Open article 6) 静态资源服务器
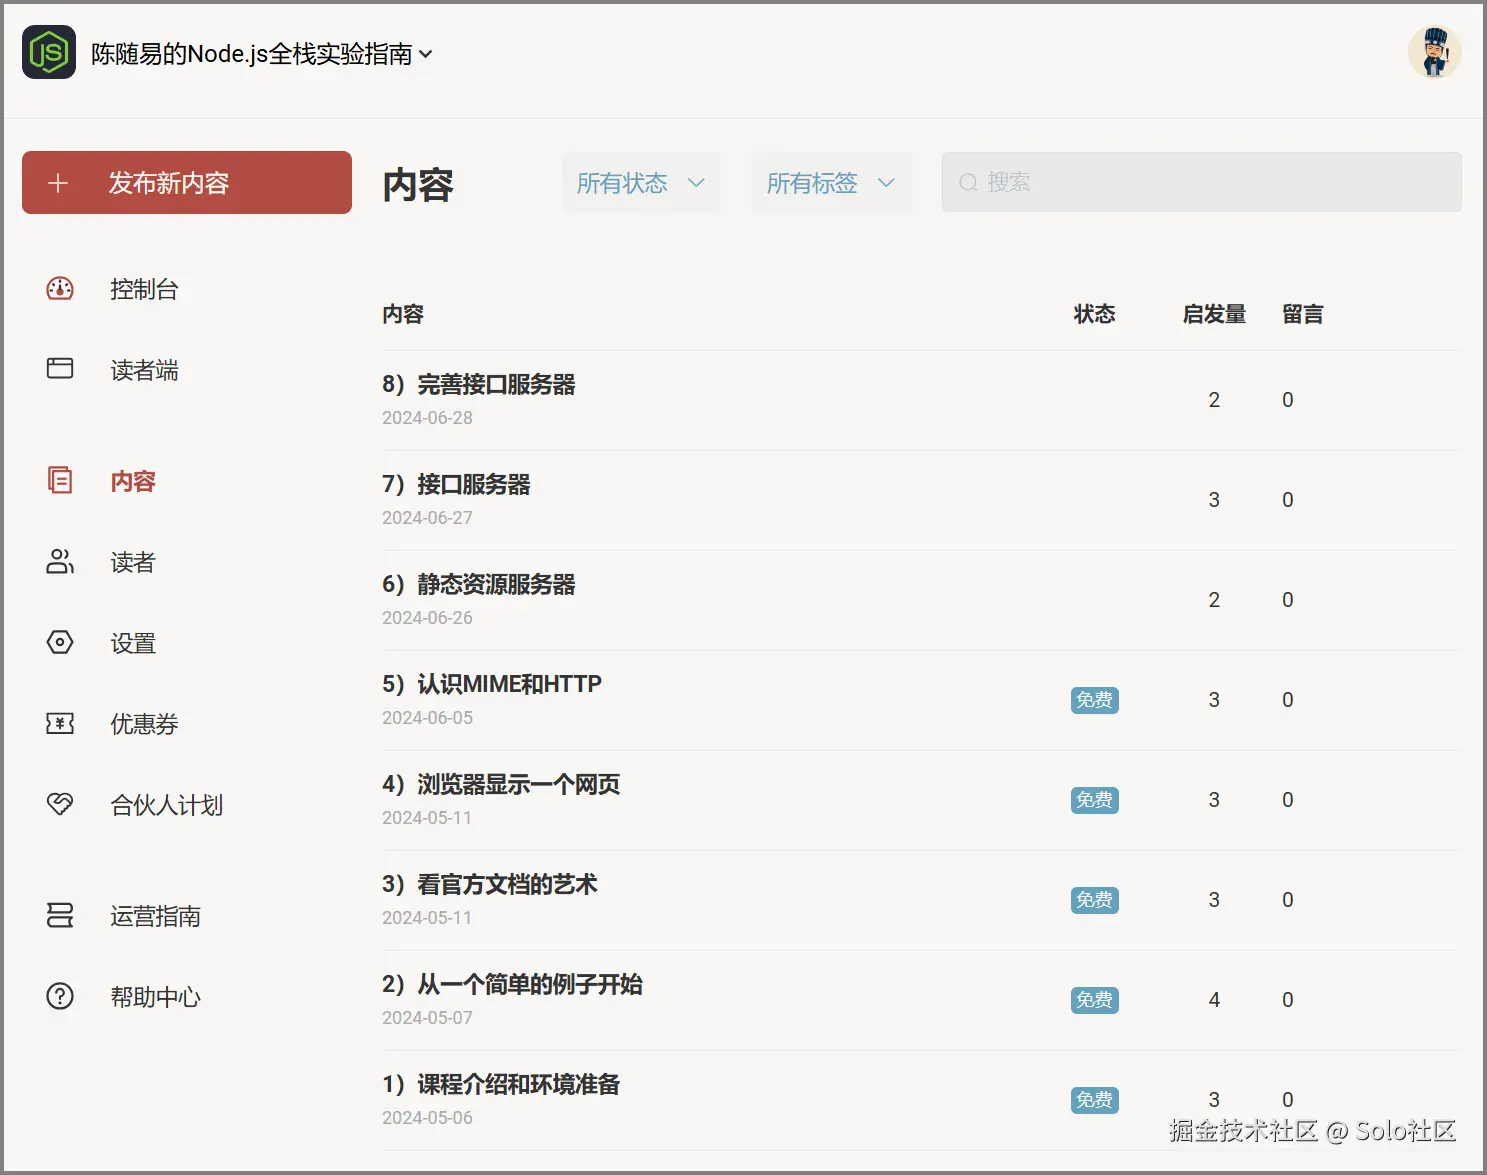The height and width of the screenshot is (1175, 1487). pos(478,584)
